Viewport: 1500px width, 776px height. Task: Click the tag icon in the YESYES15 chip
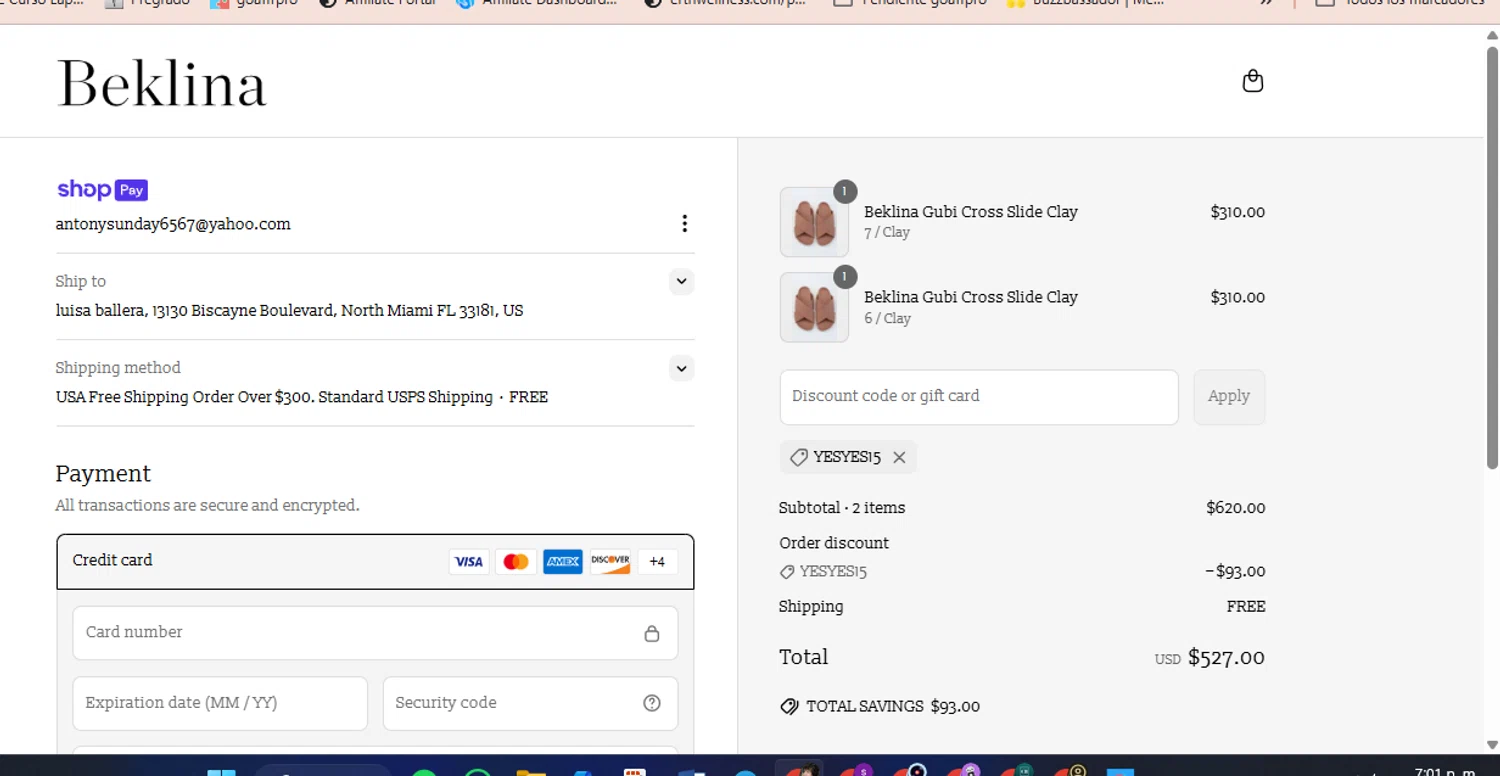pos(798,457)
